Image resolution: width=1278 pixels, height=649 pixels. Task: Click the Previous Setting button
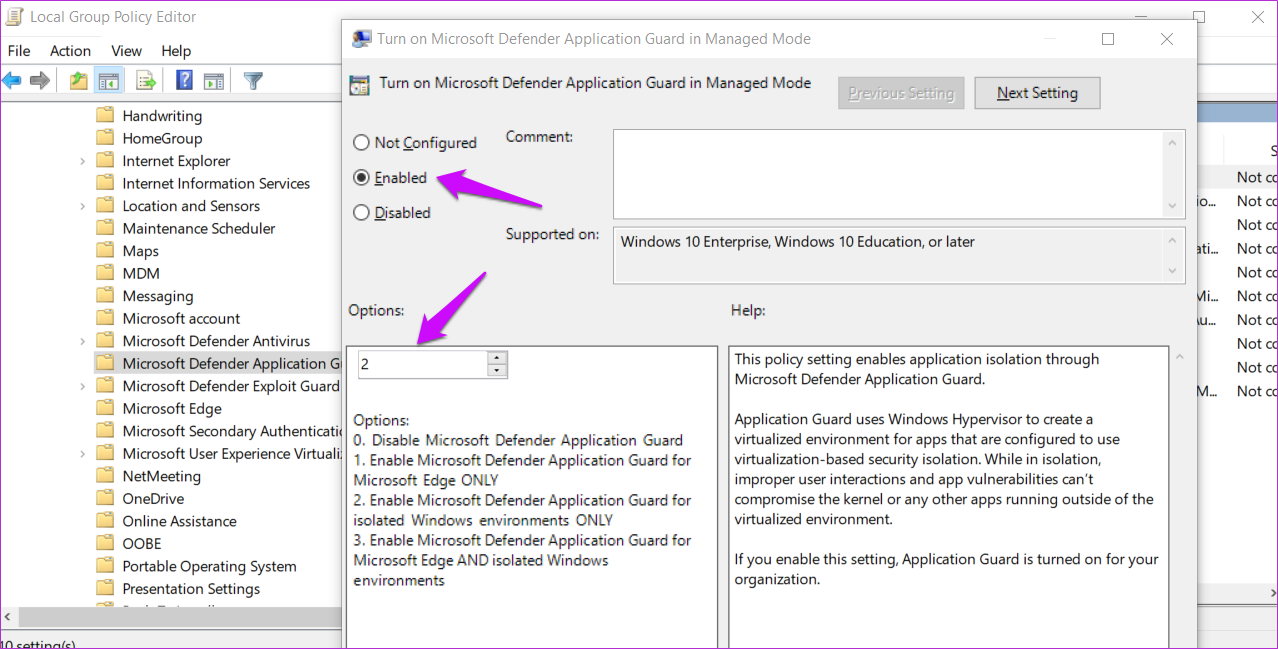click(900, 92)
